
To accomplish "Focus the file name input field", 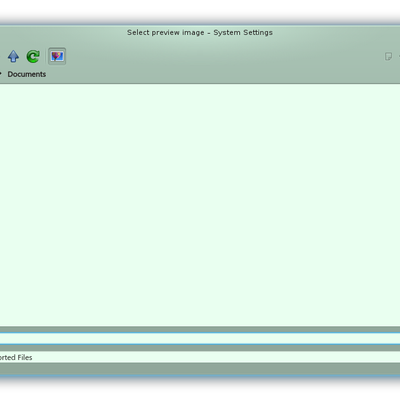I will point(200,338).
